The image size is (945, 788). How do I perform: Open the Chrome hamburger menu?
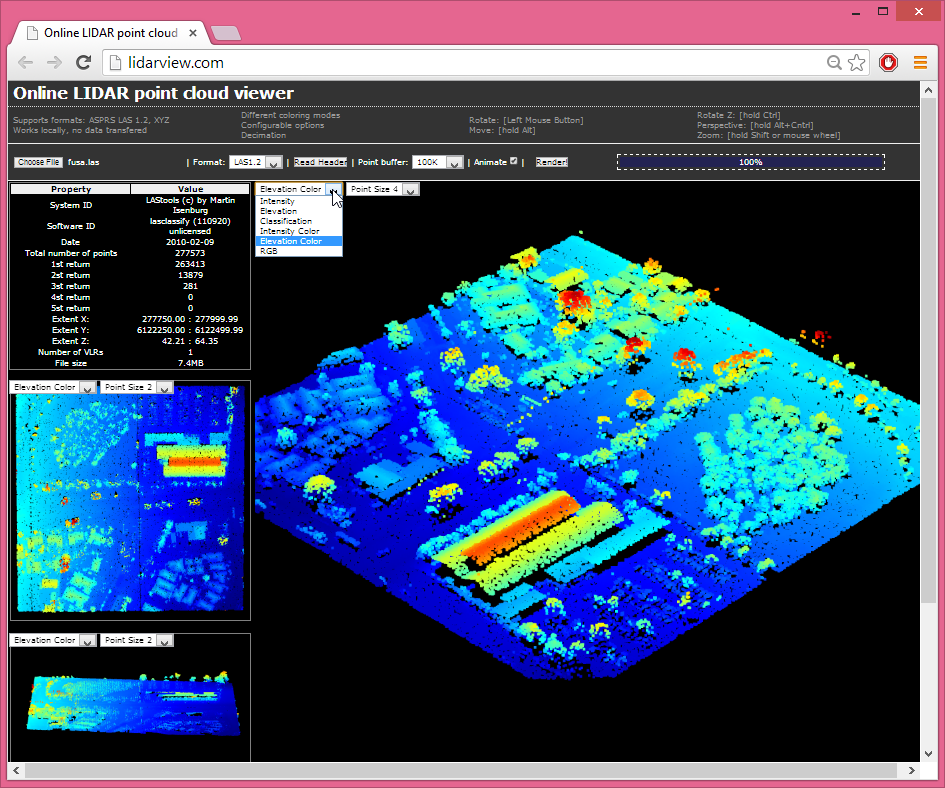point(920,63)
